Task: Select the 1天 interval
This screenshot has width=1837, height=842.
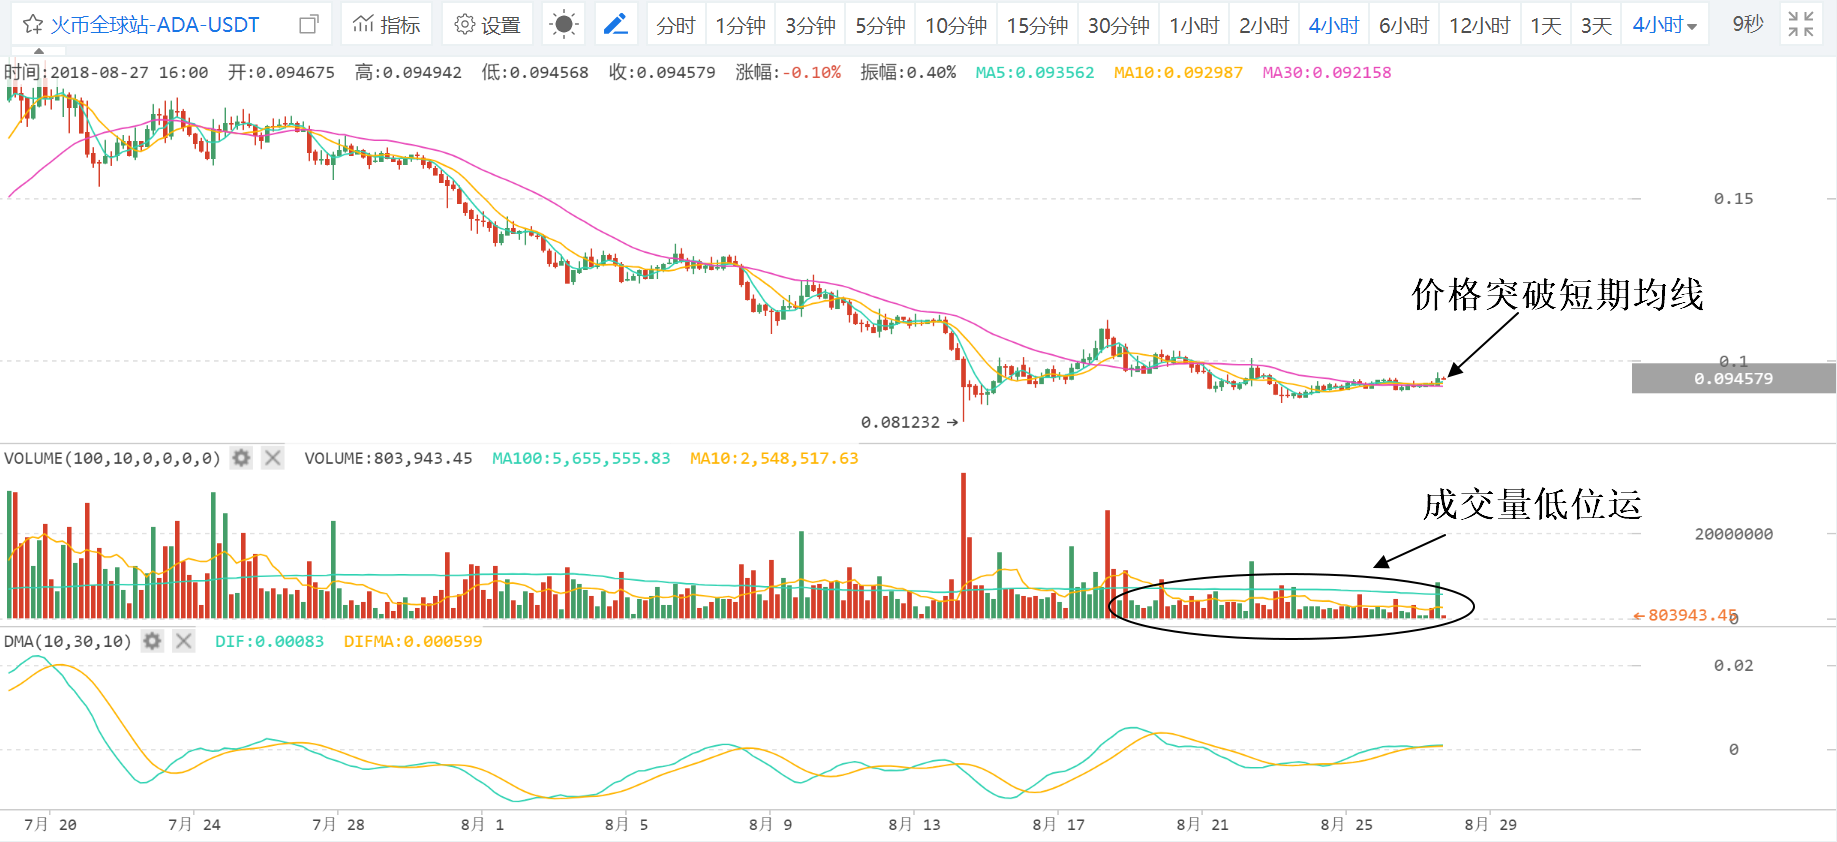Action: [x=1546, y=25]
